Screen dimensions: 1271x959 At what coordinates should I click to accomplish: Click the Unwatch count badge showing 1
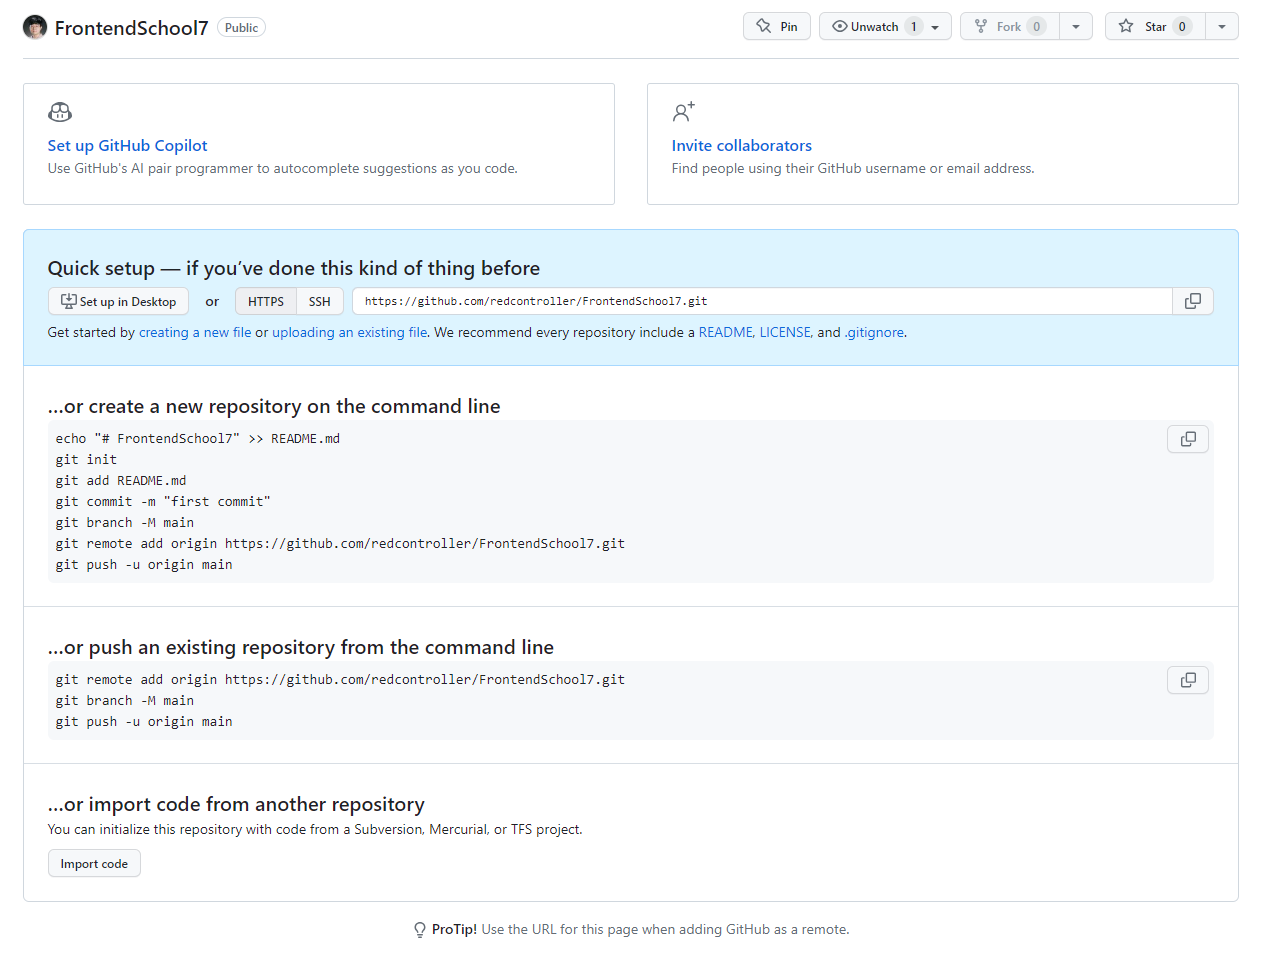click(913, 27)
